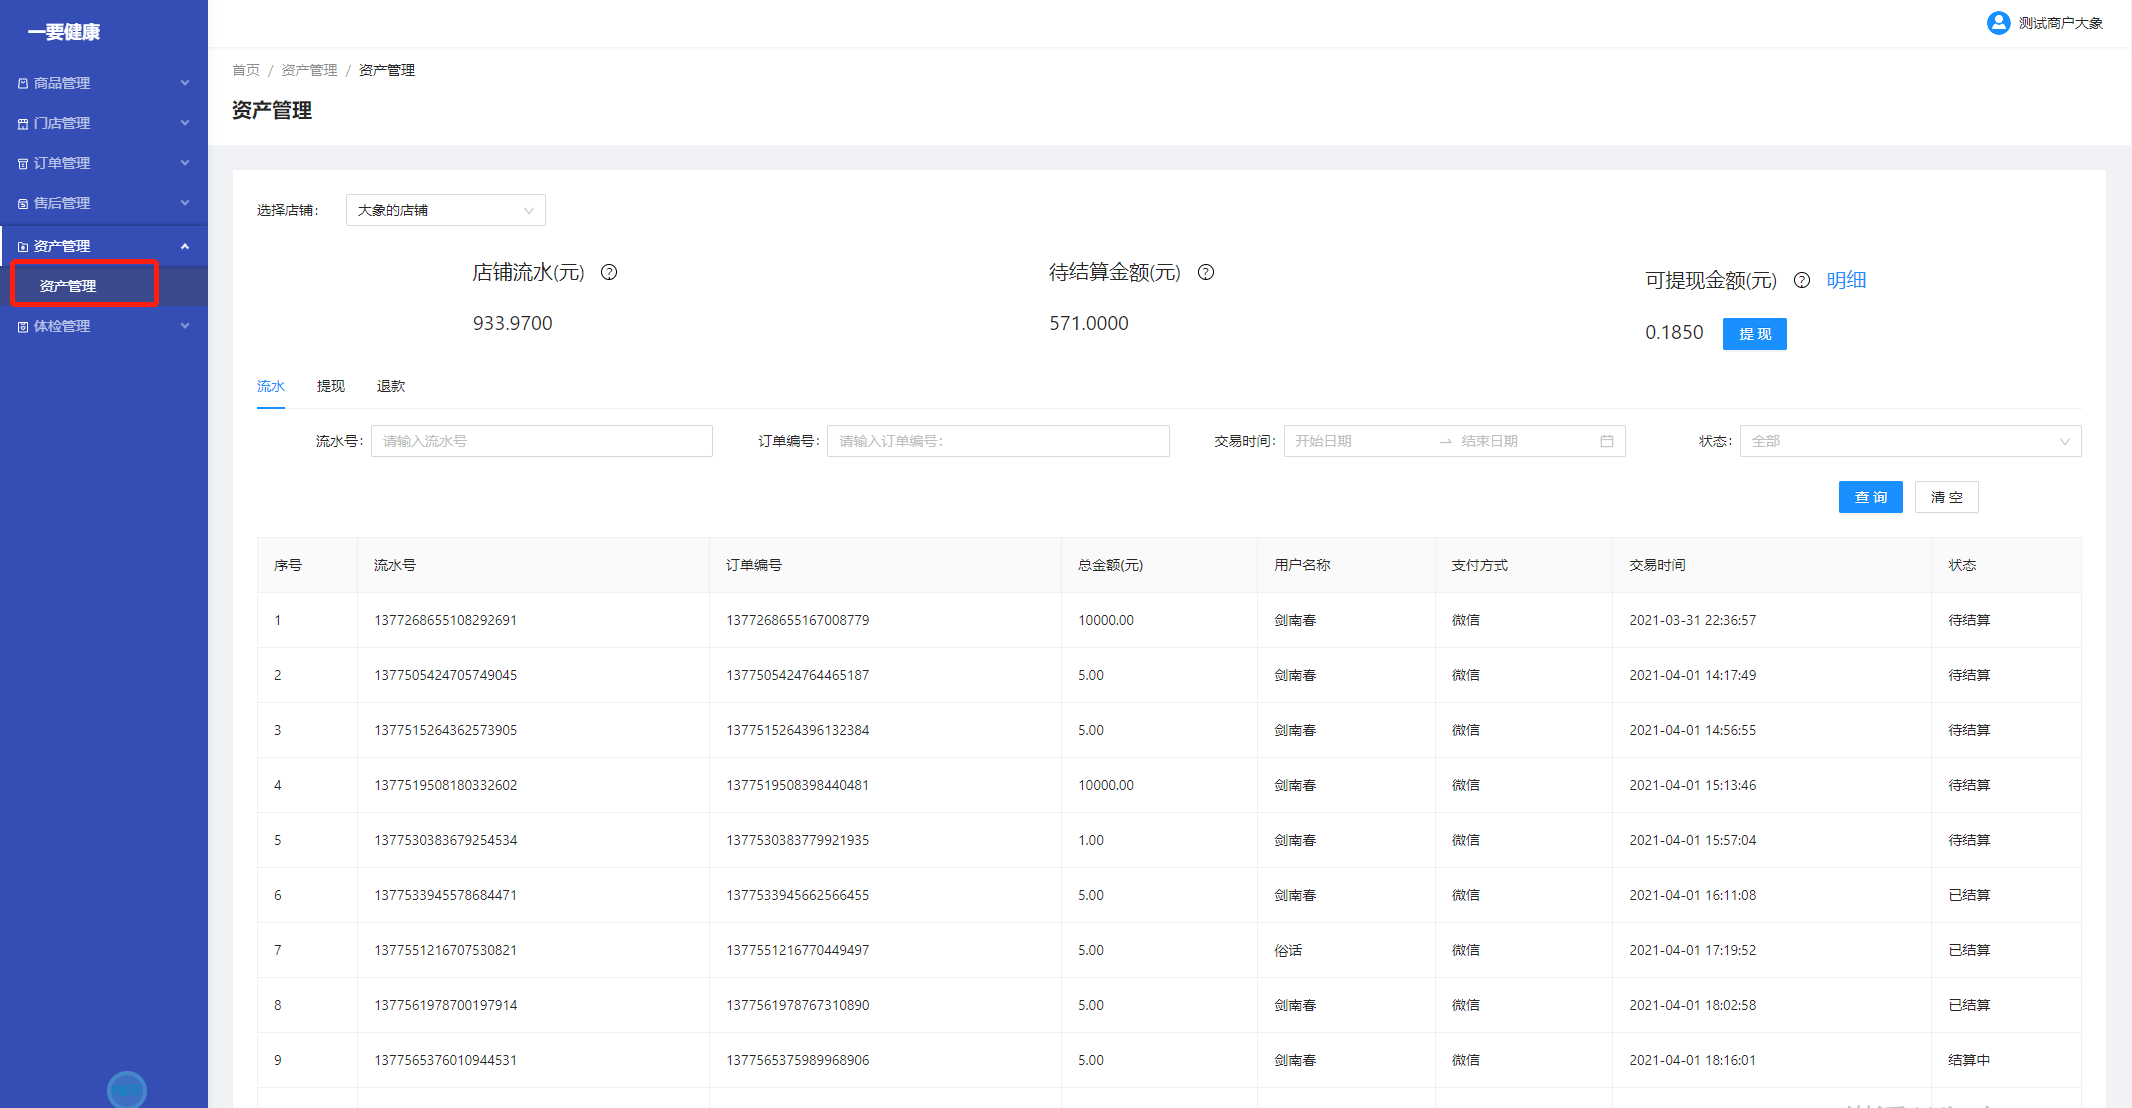Click the 1.00 amount in row 5
The image size is (2132, 1108).
1091,840
